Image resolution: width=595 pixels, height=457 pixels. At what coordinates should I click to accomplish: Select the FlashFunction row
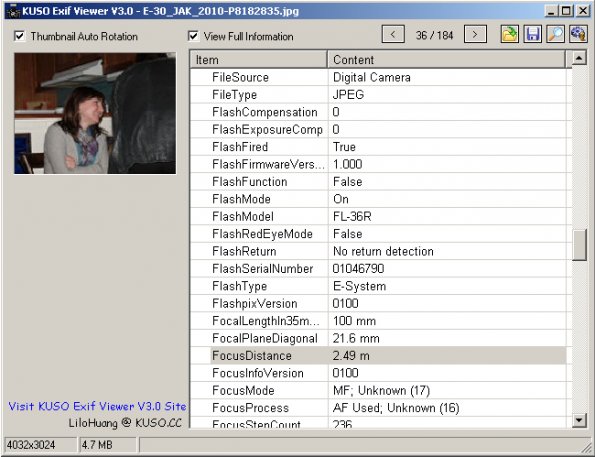(x=378, y=182)
